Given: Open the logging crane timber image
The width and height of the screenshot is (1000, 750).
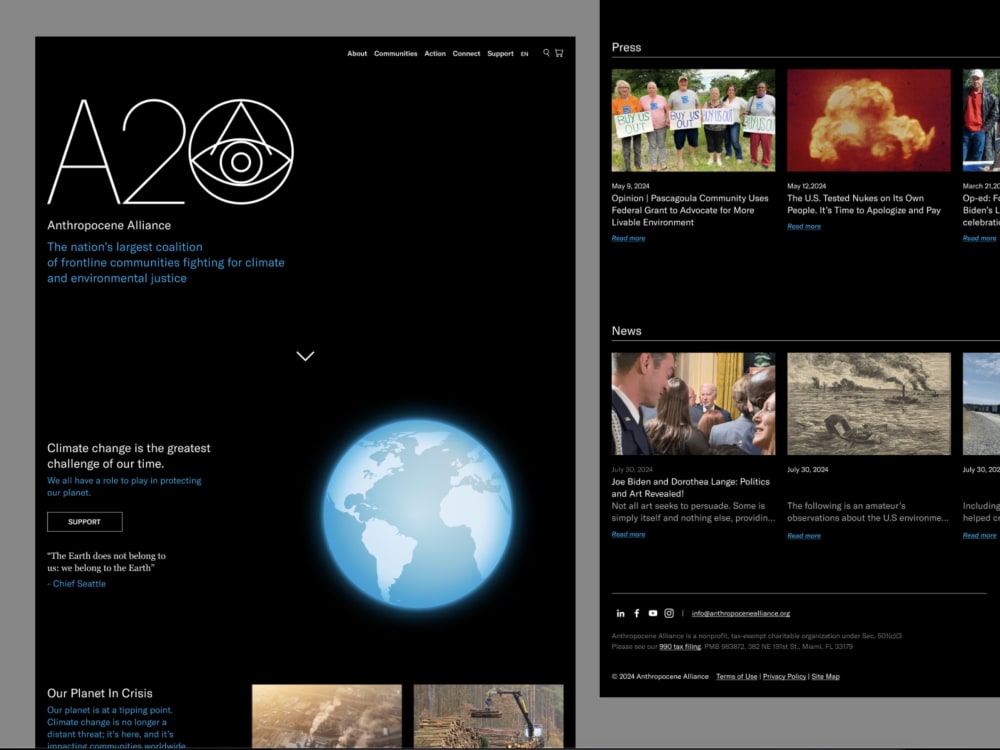Looking at the screenshot, I should [x=489, y=716].
